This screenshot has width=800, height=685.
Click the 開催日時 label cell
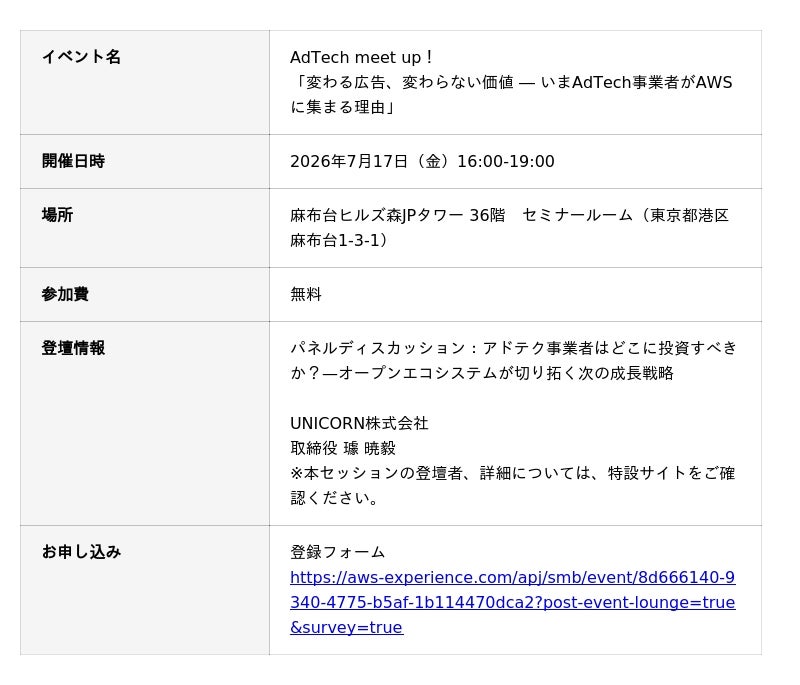[145, 162]
